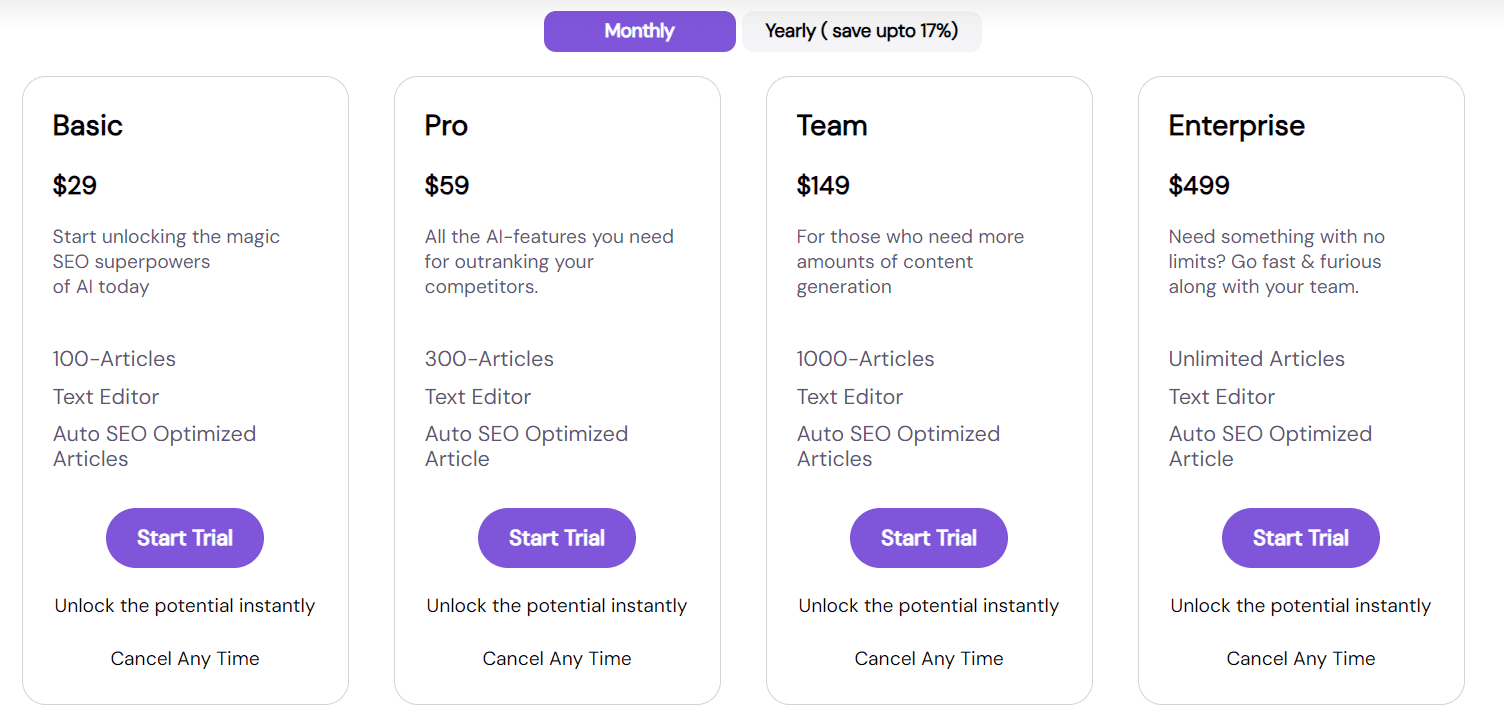Click the $29 price

click(x=75, y=186)
